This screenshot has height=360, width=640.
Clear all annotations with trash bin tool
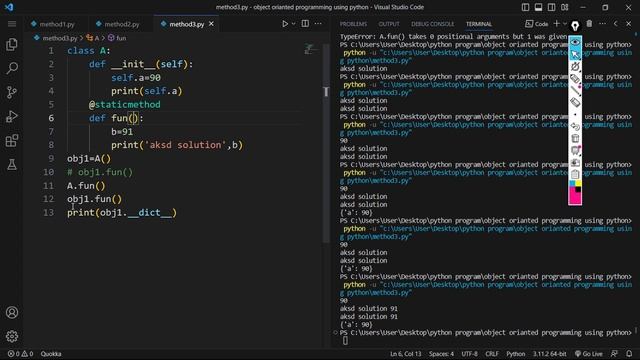(575, 138)
